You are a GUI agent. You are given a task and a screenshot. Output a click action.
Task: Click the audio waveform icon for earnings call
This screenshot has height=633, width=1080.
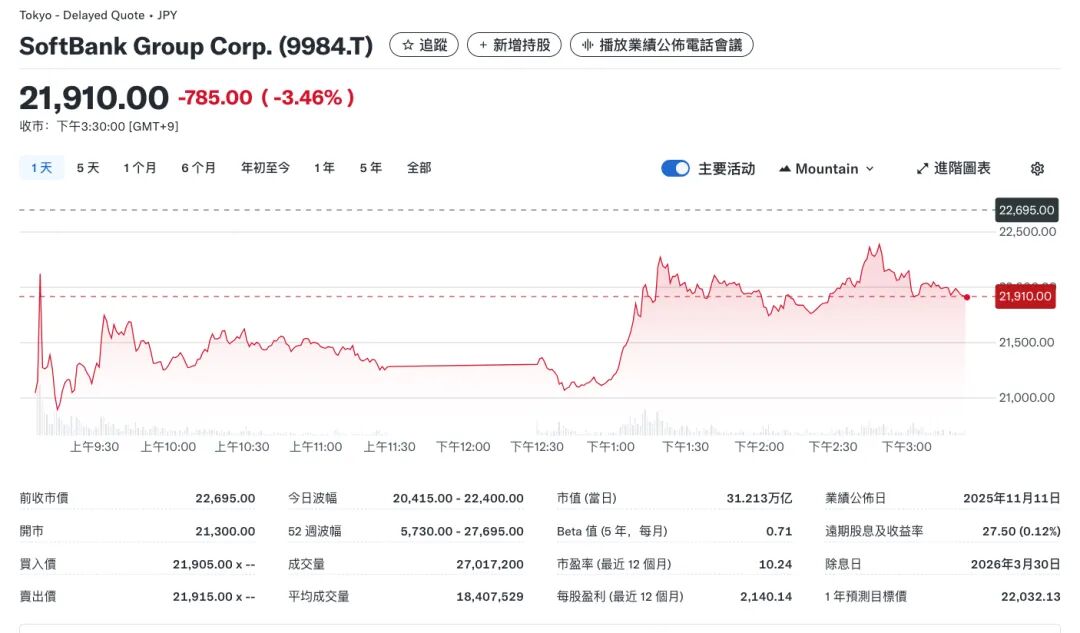coord(587,45)
